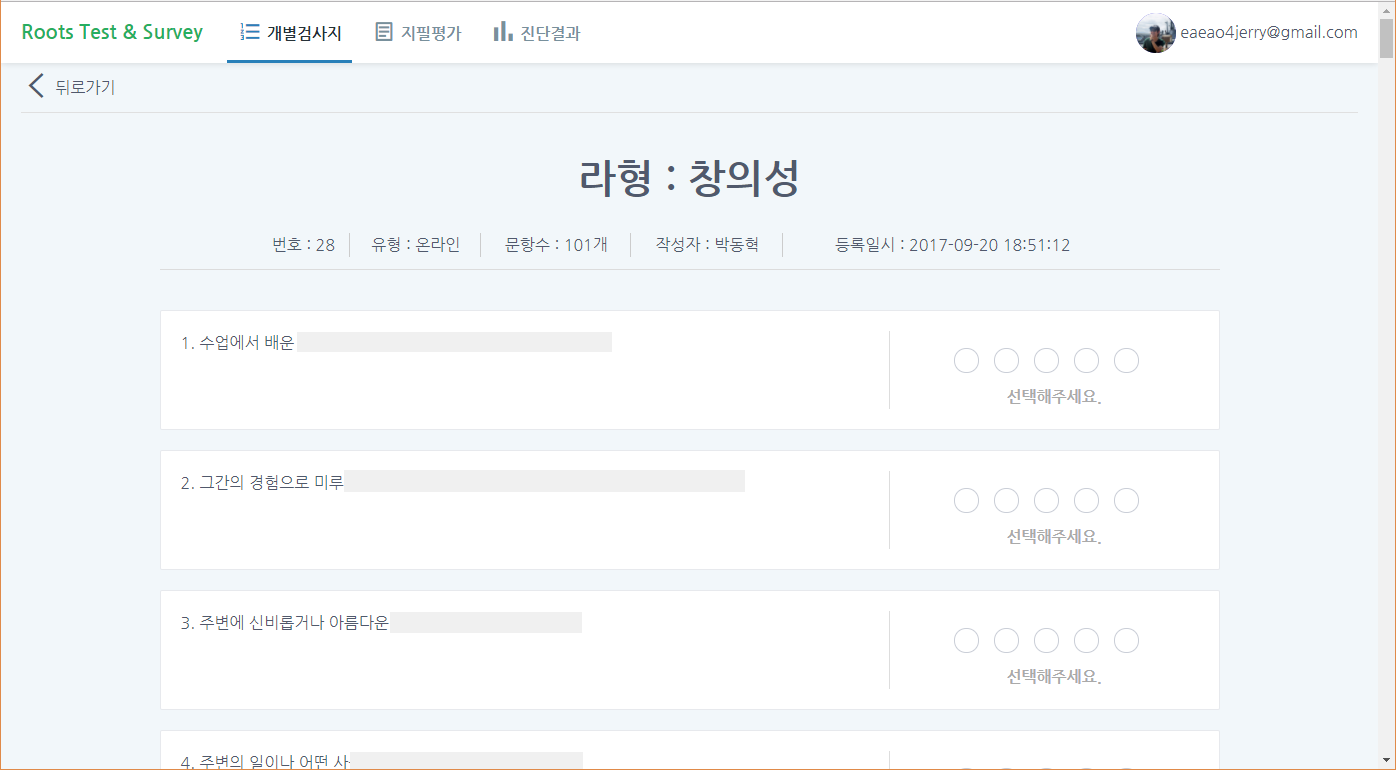
Task: Select third rating circle for question 2
Action: click(1046, 501)
